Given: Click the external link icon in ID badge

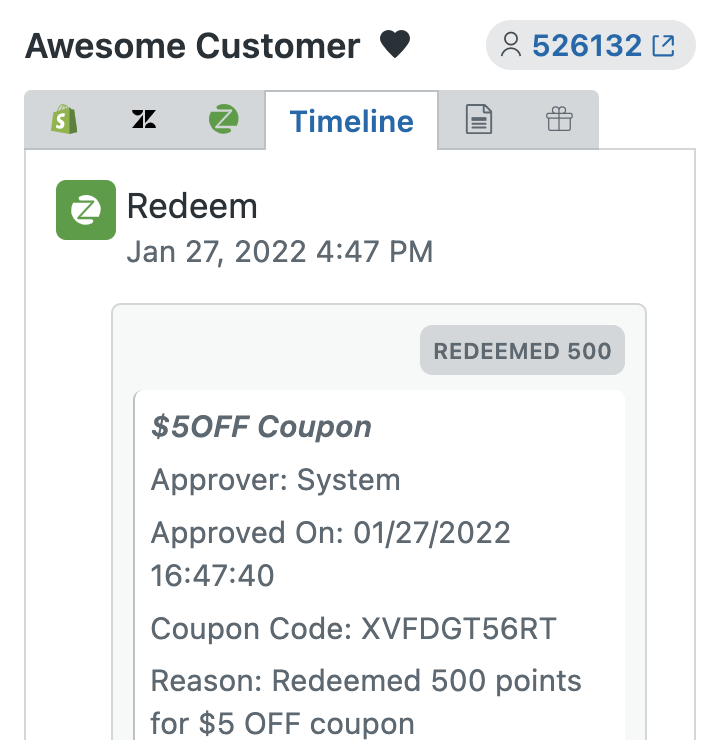Looking at the screenshot, I should point(662,45).
